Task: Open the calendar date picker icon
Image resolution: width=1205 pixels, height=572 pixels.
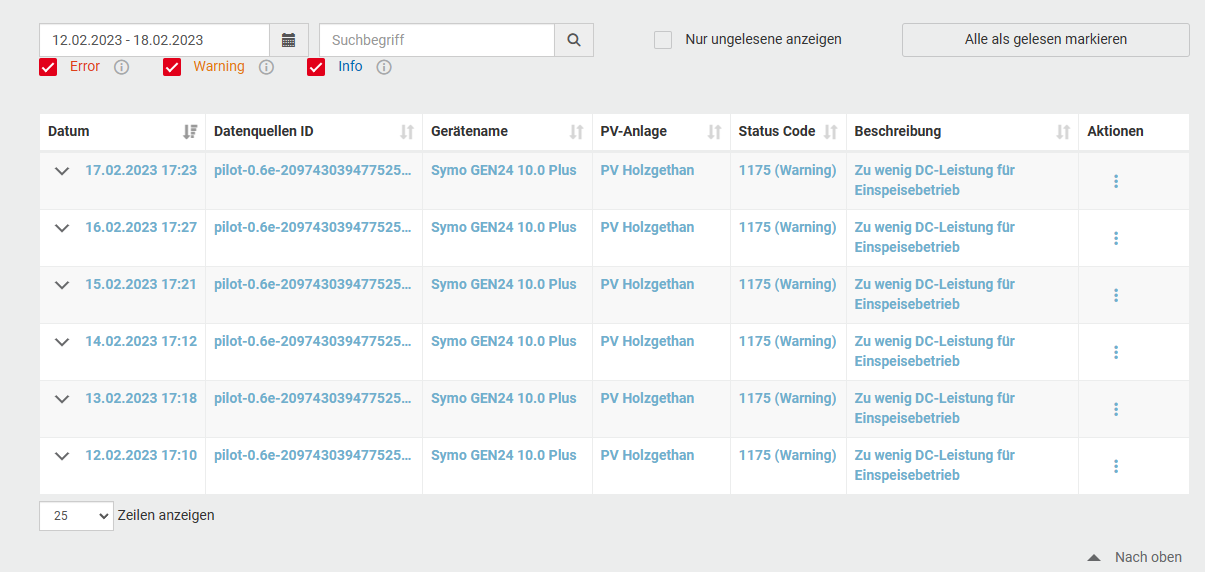Action: [x=289, y=40]
